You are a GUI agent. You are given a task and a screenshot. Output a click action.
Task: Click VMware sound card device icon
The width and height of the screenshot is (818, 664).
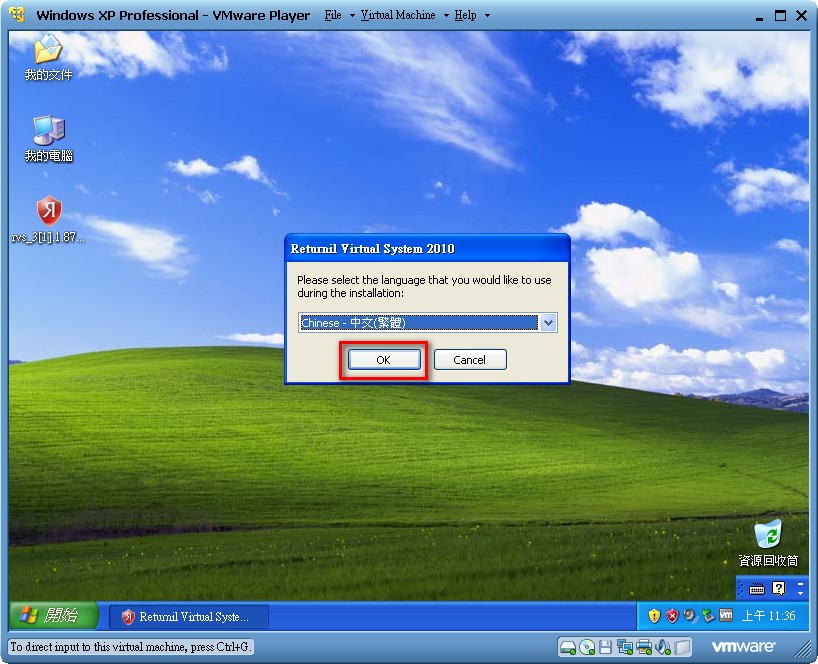pos(663,647)
